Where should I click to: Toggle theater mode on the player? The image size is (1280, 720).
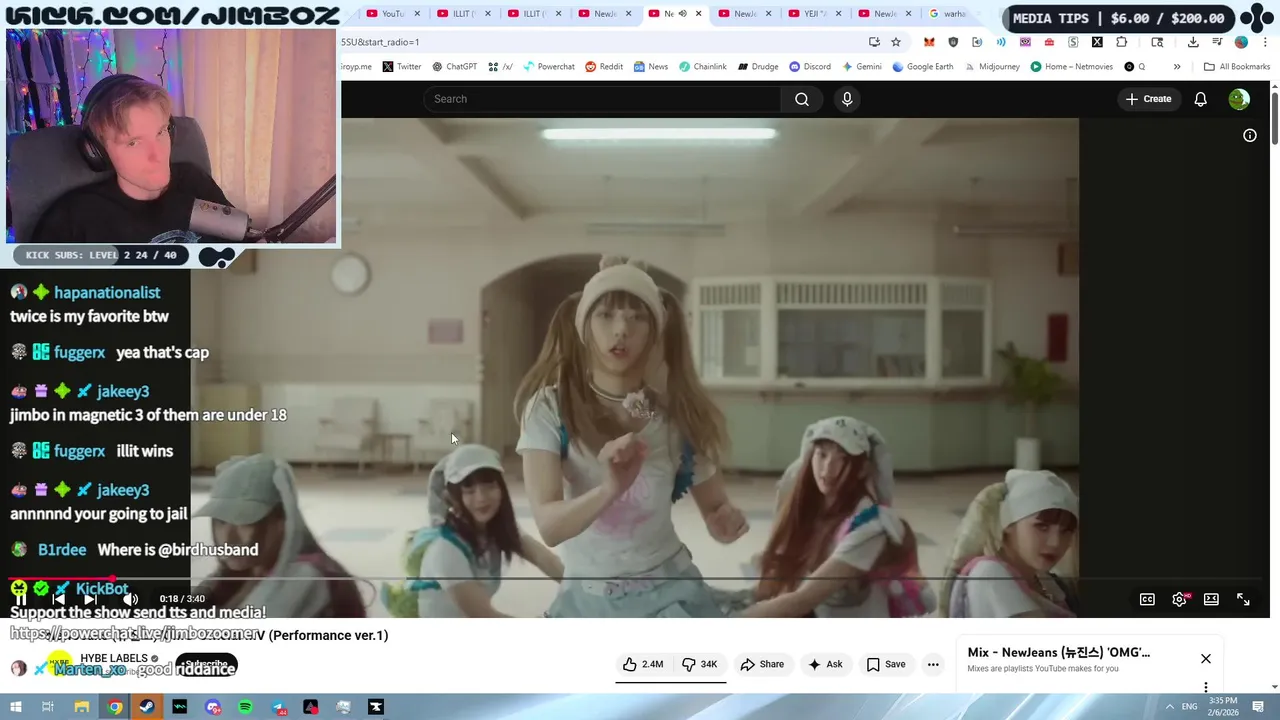pyautogui.click(x=1211, y=599)
